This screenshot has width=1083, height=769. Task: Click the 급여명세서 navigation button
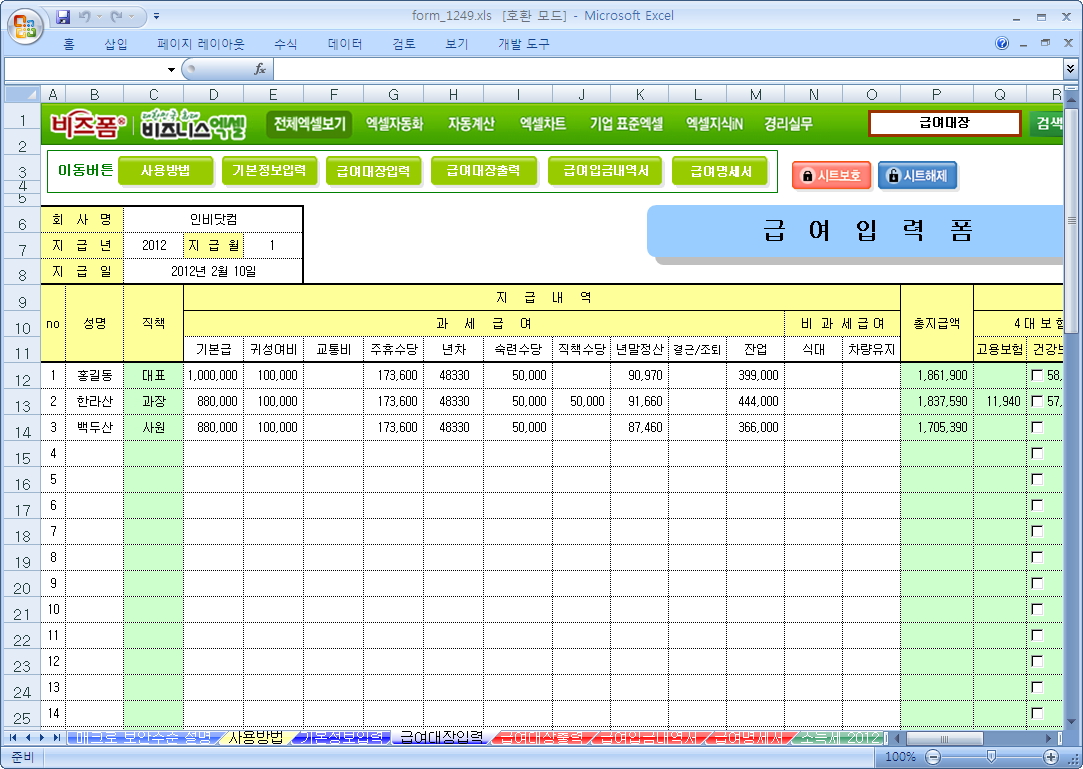coord(719,171)
